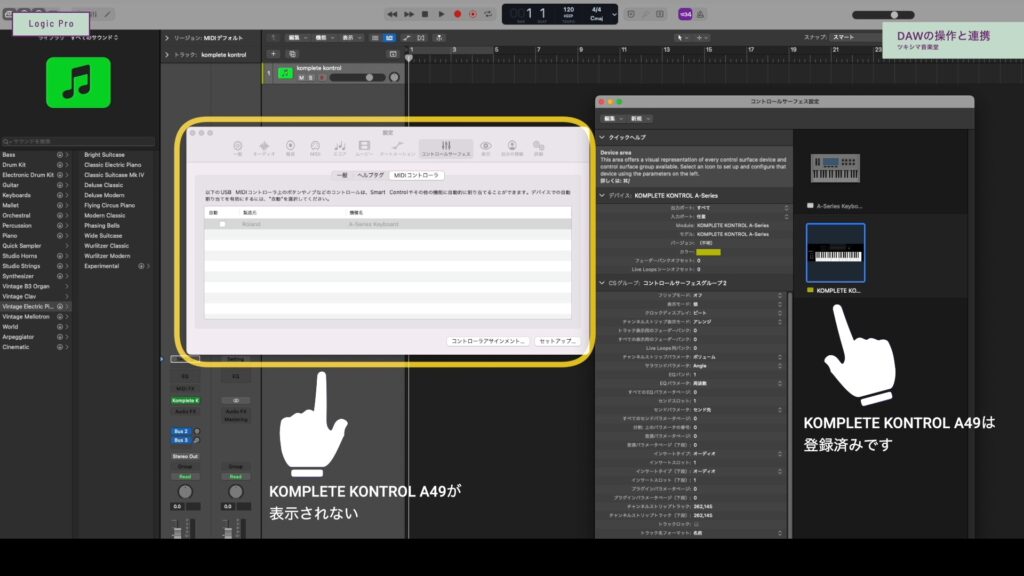Viewport: 1024px width, 576px height.
Task: Open the 新規 menu in Control Surface Setup window
Action: (639, 119)
